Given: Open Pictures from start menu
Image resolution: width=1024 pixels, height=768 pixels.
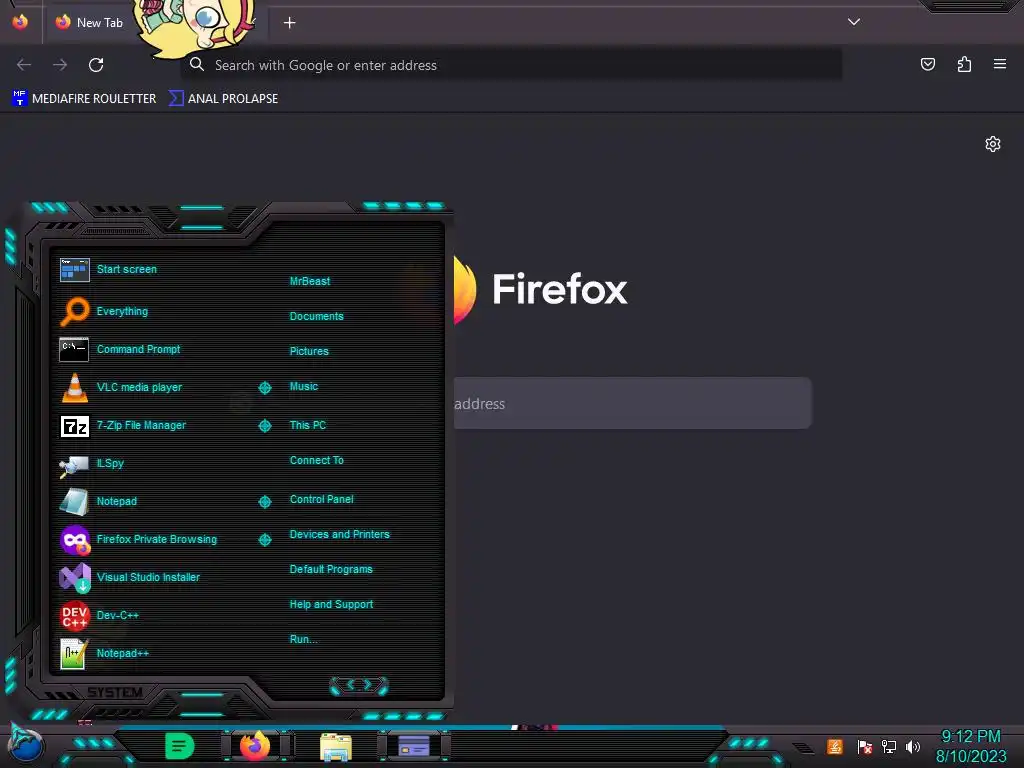Looking at the screenshot, I should point(309,351).
